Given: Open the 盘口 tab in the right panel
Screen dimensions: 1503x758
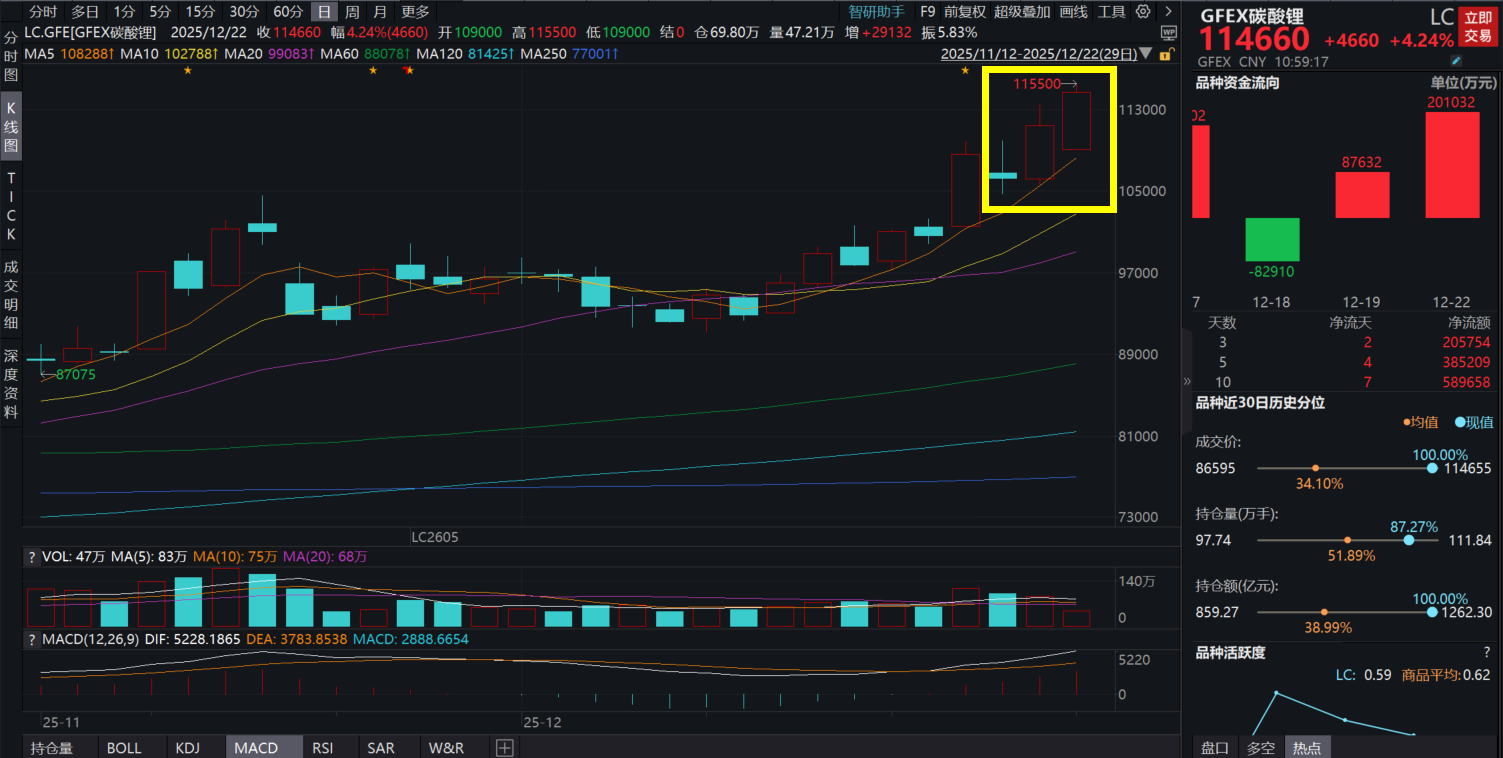Looking at the screenshot, I should coord(1214,748).
